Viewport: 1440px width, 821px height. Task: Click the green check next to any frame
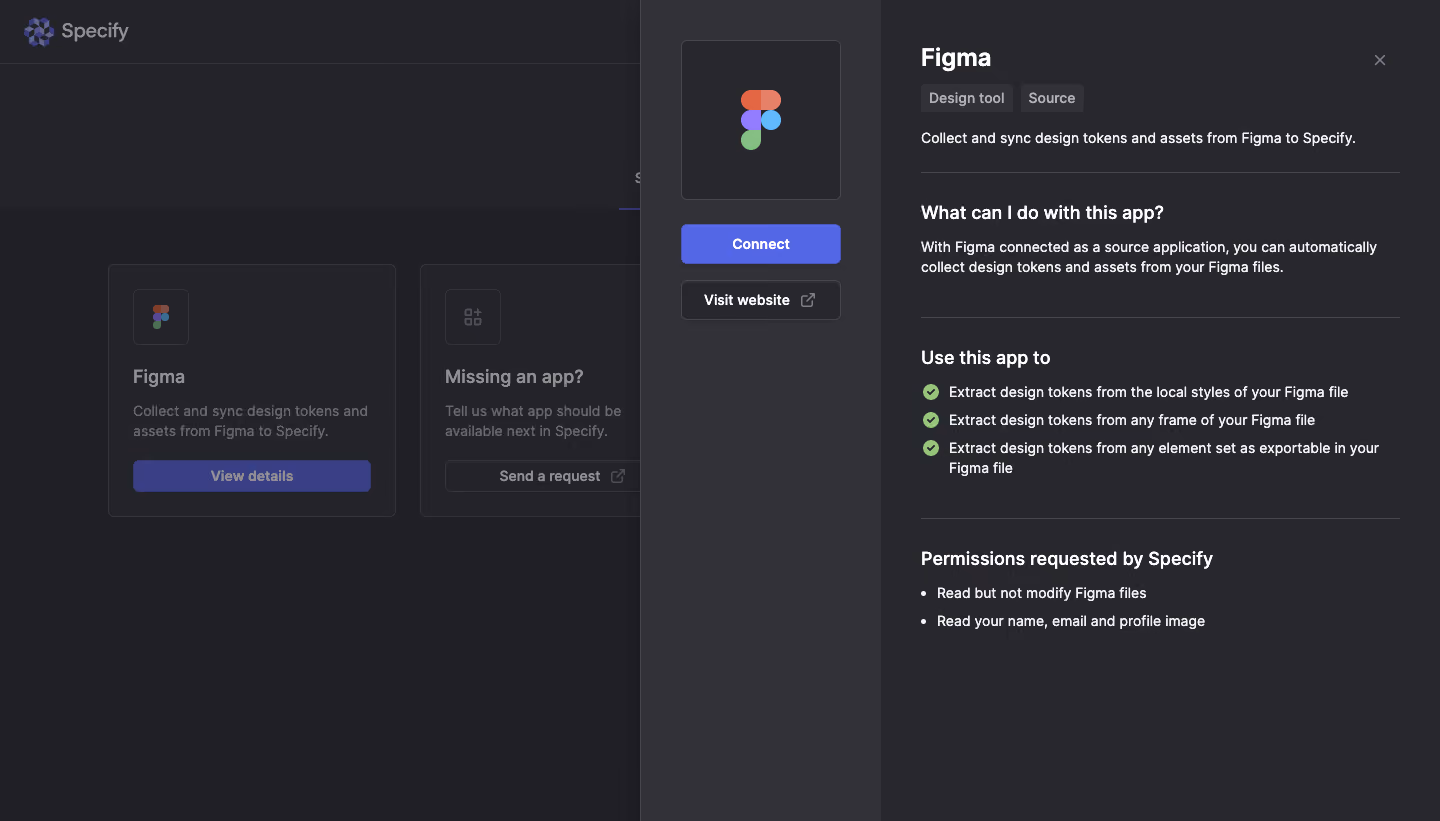point(931,420)
